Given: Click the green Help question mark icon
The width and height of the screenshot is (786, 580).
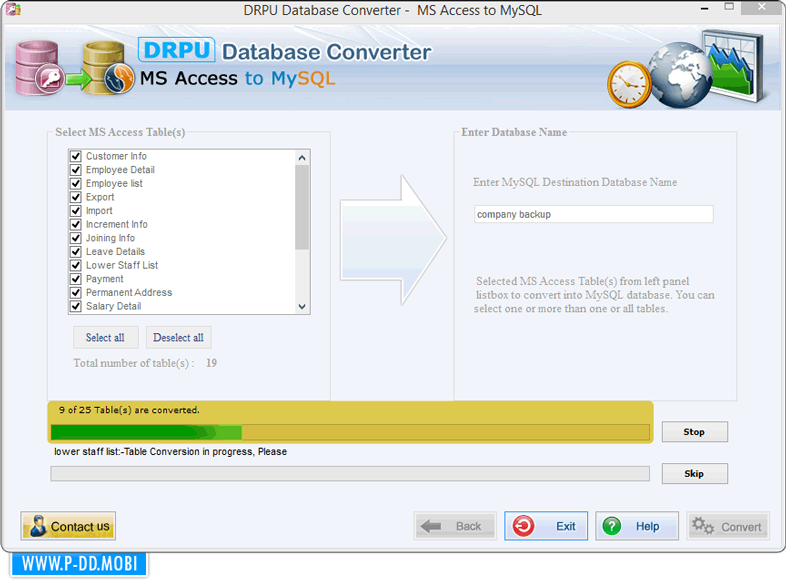Looking at the screenshot, I should 612,526.
